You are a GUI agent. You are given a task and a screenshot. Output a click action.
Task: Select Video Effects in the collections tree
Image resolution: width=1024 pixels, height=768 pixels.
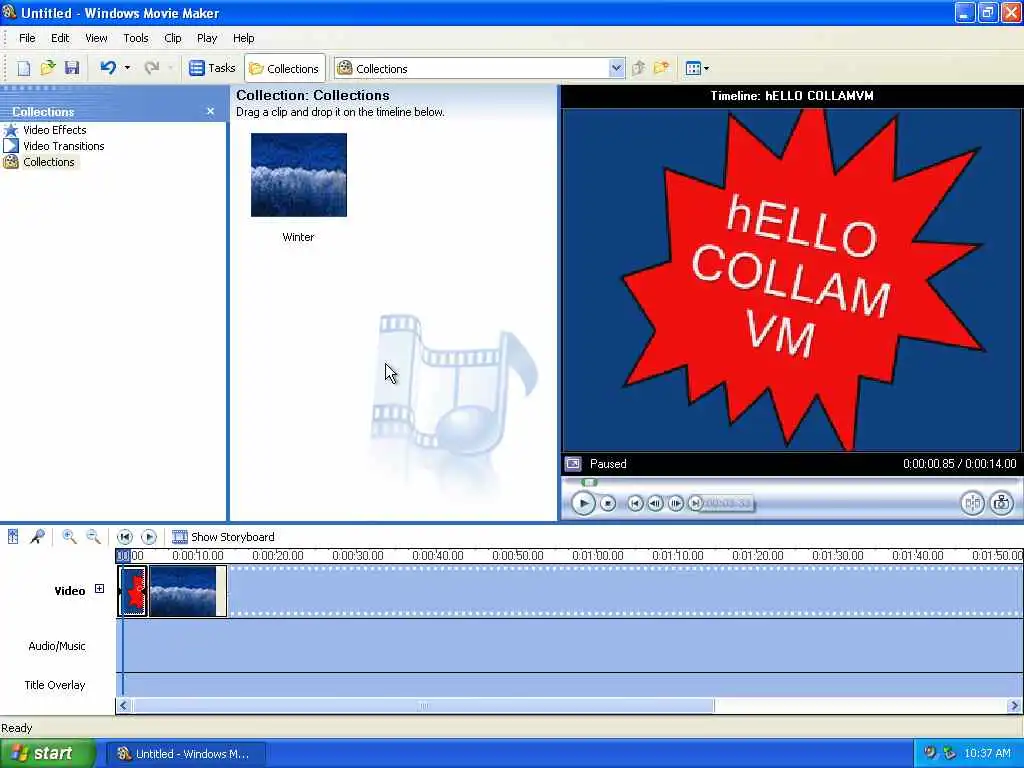click(x=55, y=130)
